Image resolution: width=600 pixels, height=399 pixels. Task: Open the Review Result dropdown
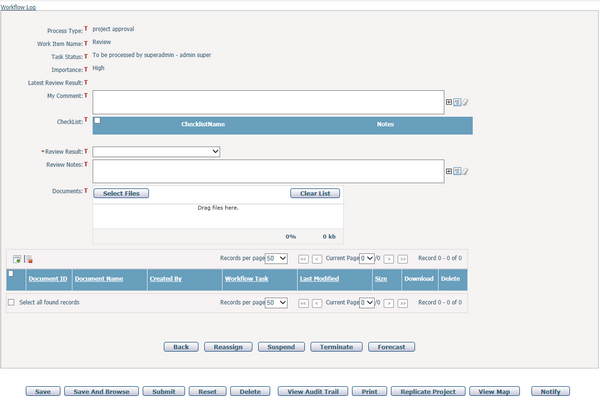(156, 151)
